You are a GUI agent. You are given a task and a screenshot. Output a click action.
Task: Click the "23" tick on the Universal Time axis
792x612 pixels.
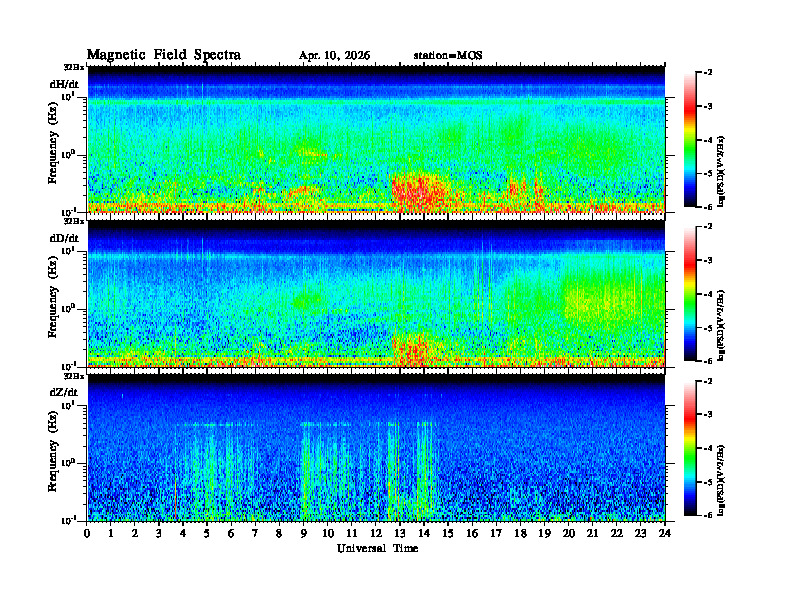pyautogui.click(x=640, y=534)
